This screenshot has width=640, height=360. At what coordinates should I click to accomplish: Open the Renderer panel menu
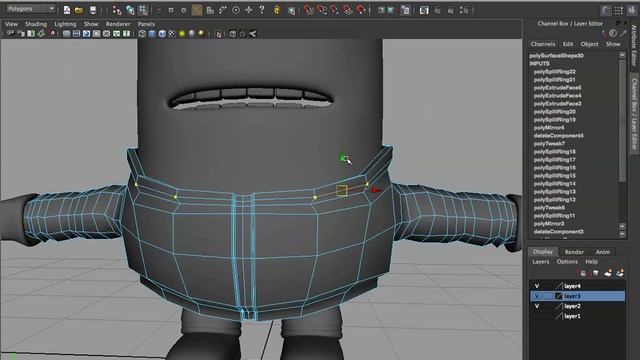118,24
